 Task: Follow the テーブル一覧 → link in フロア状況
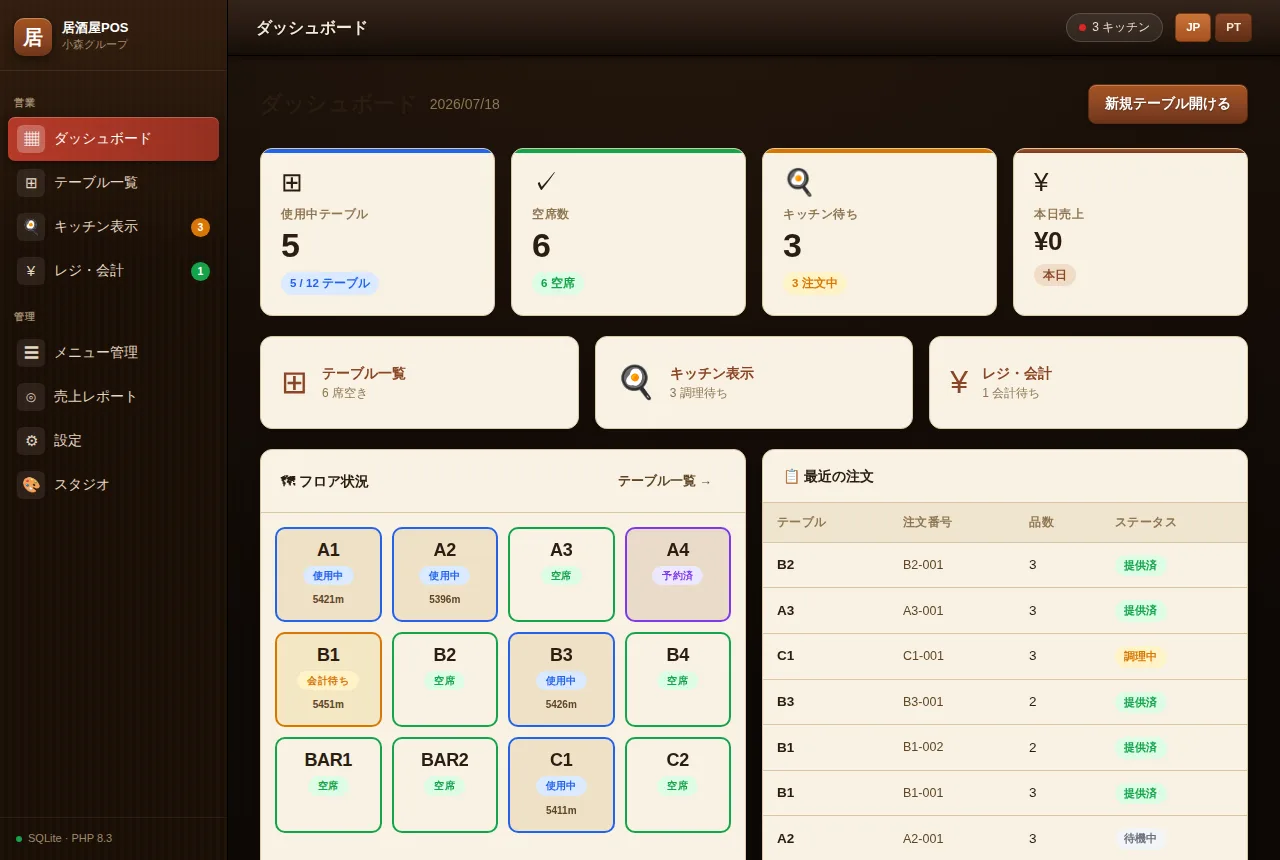click(x=665, y=481)
